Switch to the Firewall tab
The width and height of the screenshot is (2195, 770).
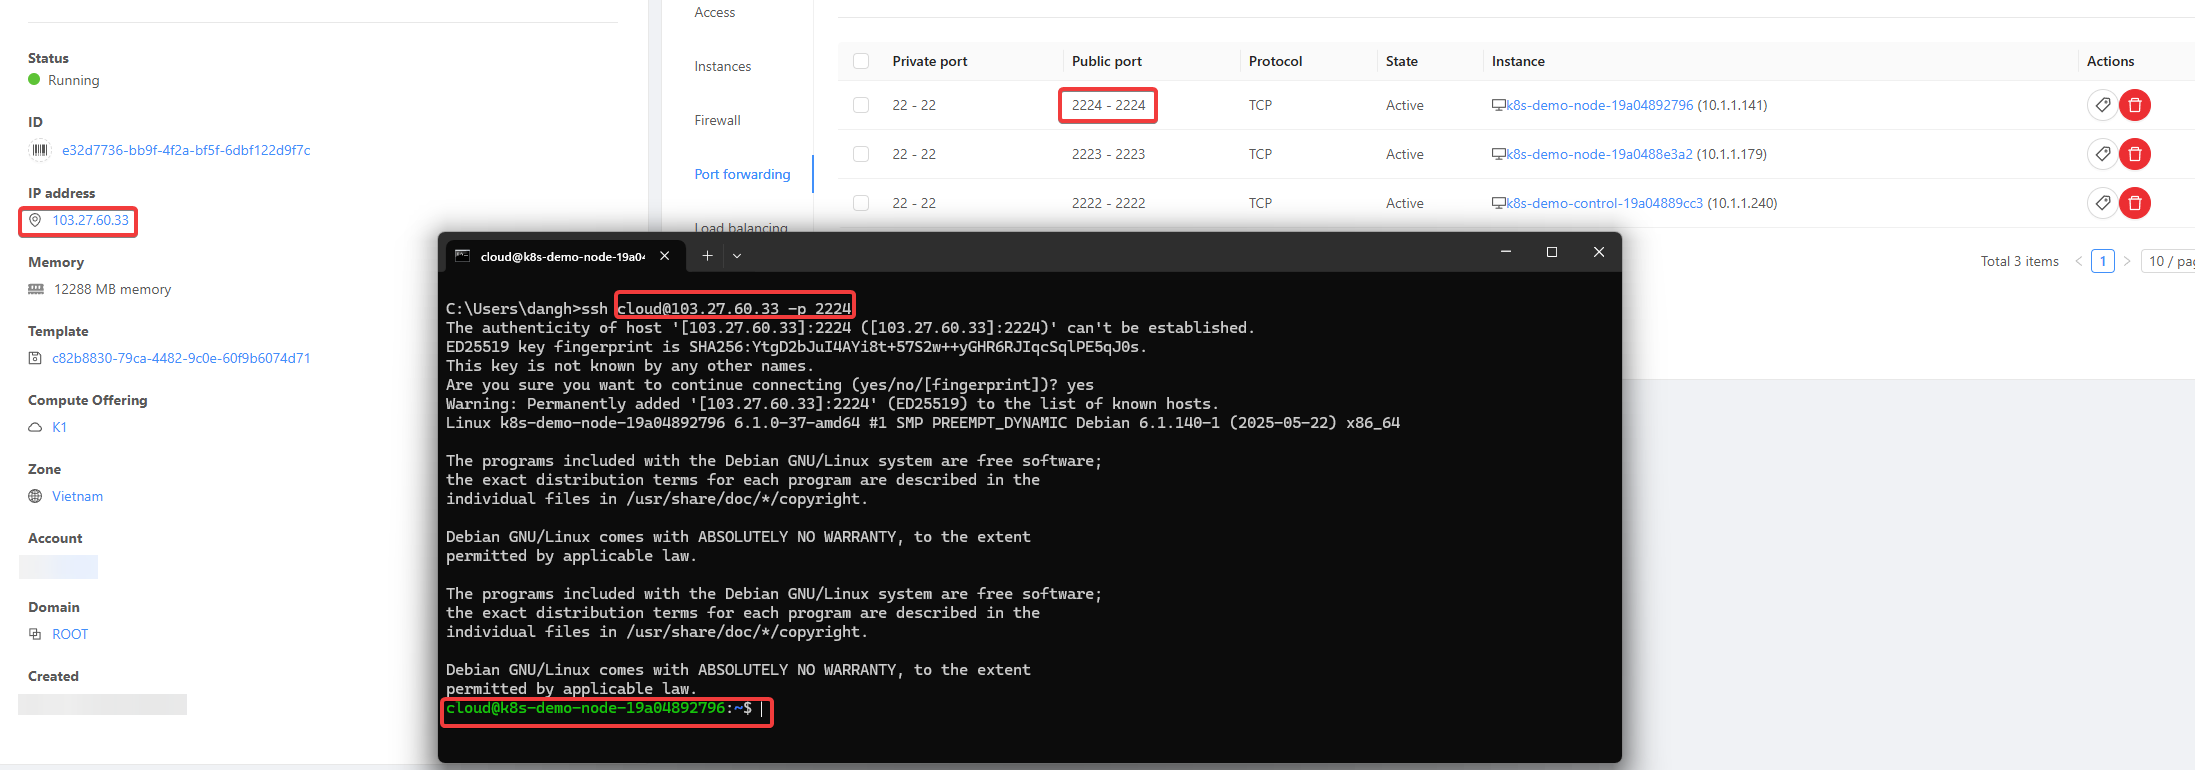tap(717, 120)
